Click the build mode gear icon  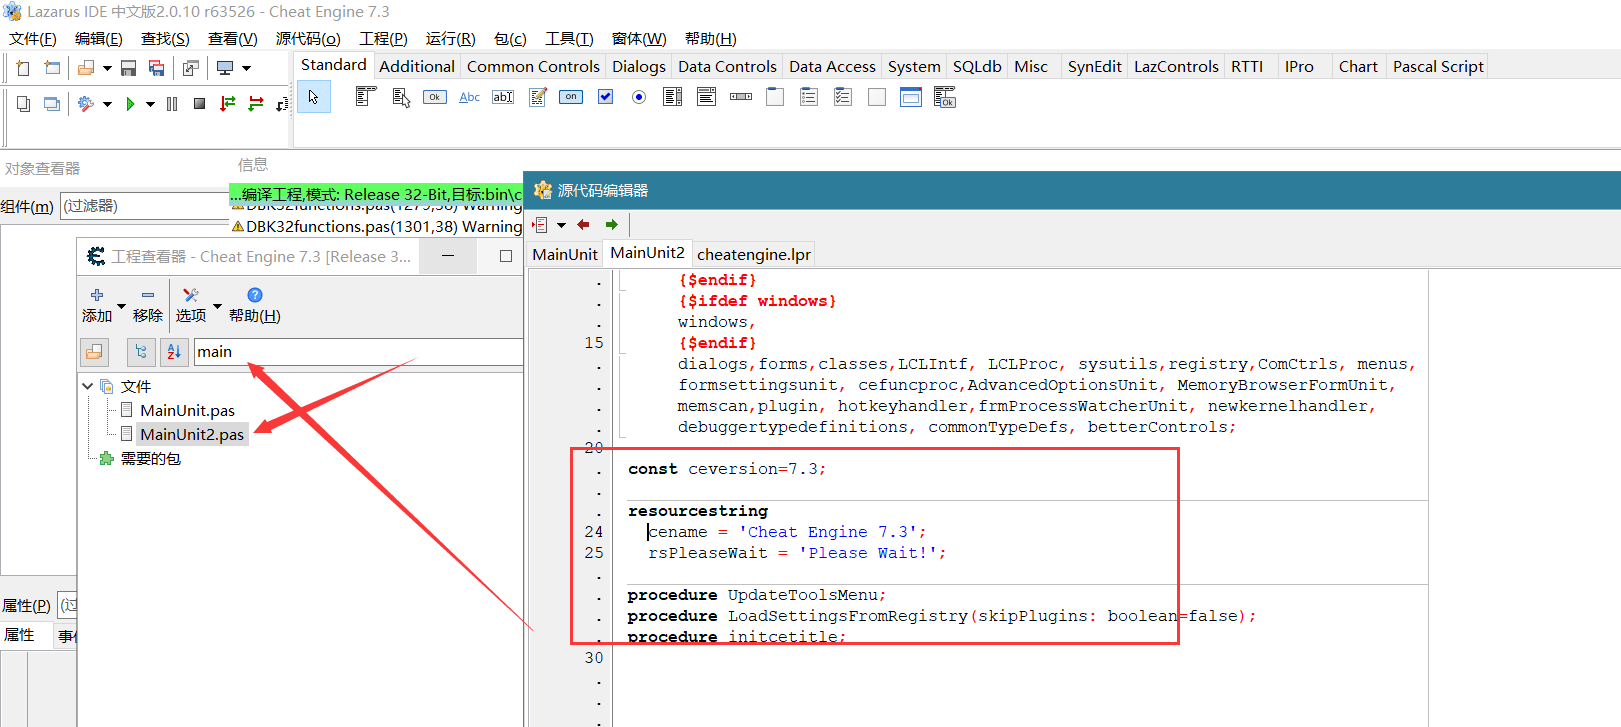coord(86,104)
